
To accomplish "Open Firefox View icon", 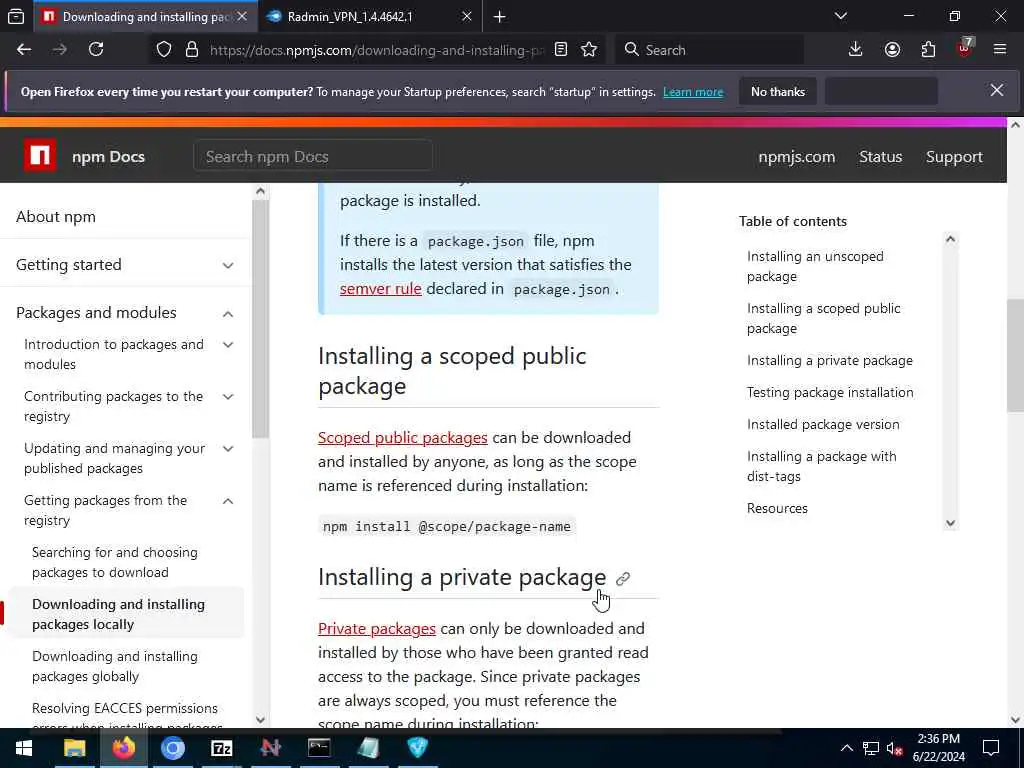I will 16,16.
